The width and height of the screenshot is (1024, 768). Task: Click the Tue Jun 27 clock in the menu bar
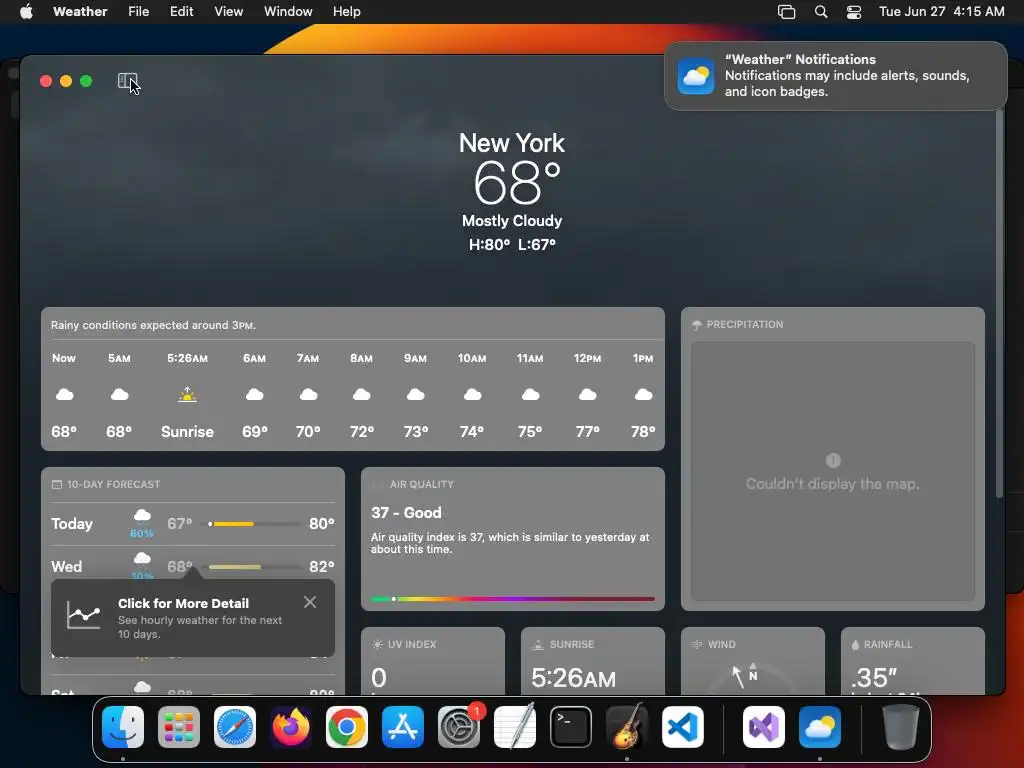tap(941, 11)
